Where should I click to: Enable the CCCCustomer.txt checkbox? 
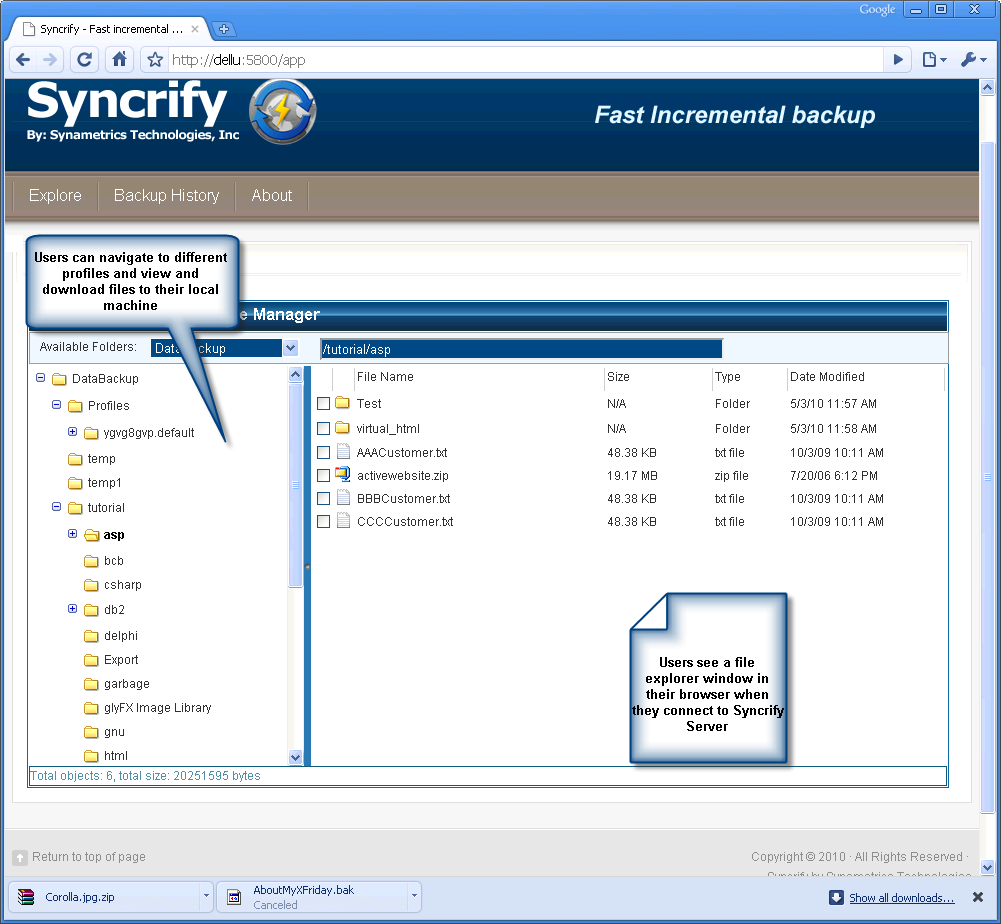coord(324,522)
